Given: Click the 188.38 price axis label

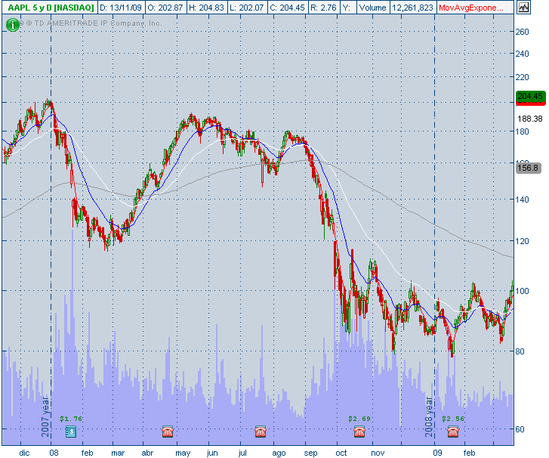Looking at the screenshot, I should click(x=530, y=119).
